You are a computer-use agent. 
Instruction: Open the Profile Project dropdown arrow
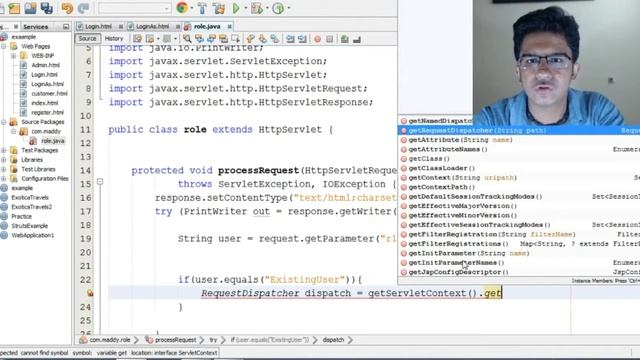pos(288,8)
